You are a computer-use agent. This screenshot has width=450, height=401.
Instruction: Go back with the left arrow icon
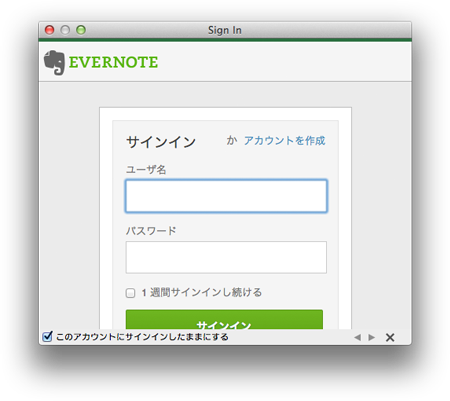(358, 337)
